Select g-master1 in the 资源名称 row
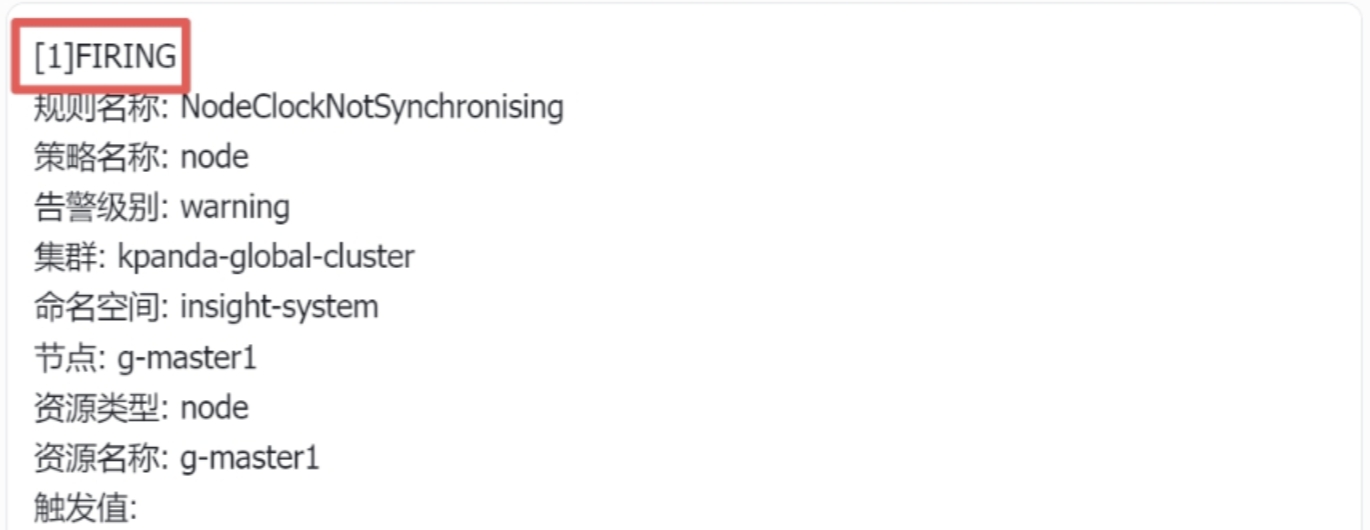 [249, 458]
